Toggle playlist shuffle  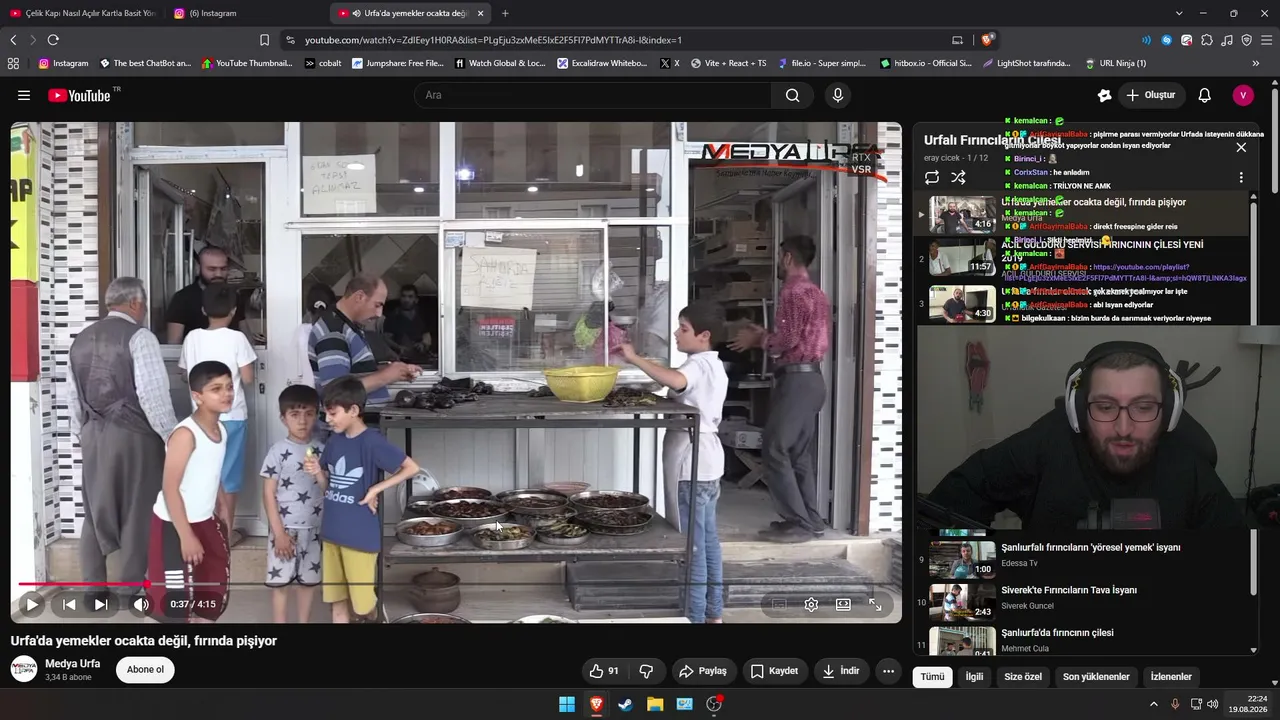click(958, 177)
